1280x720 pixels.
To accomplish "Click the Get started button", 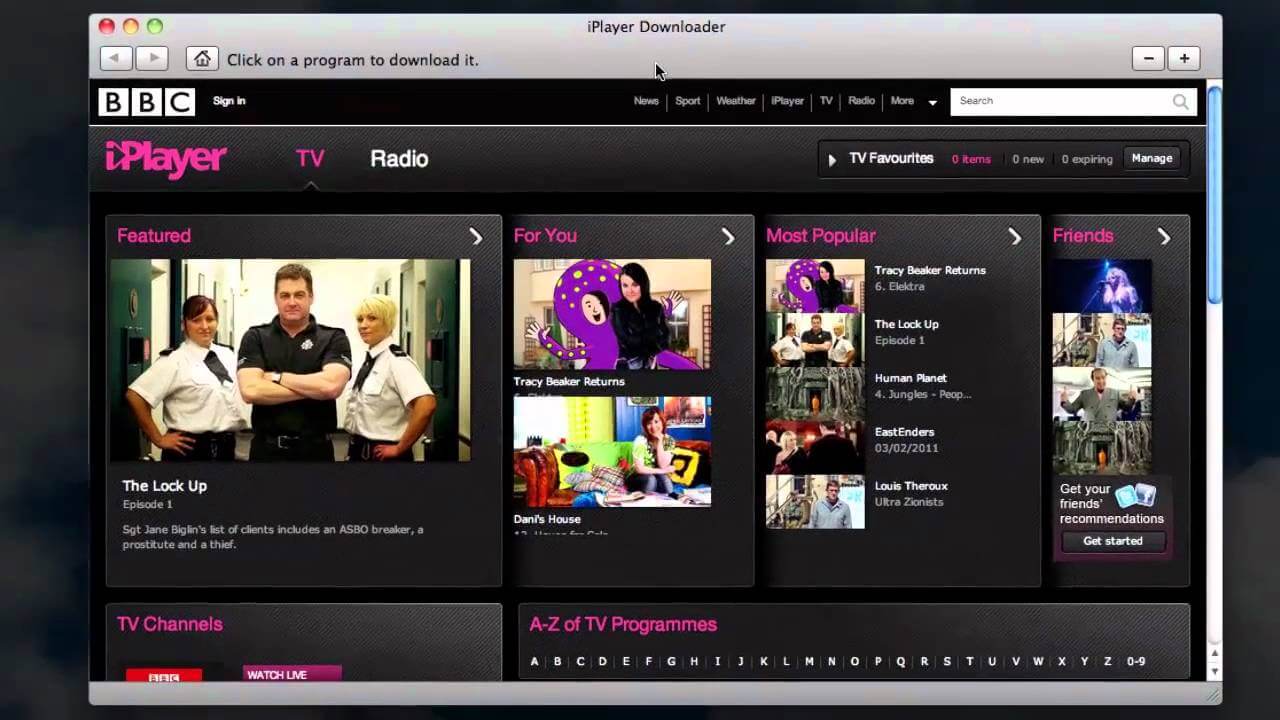I will 1113,541.
